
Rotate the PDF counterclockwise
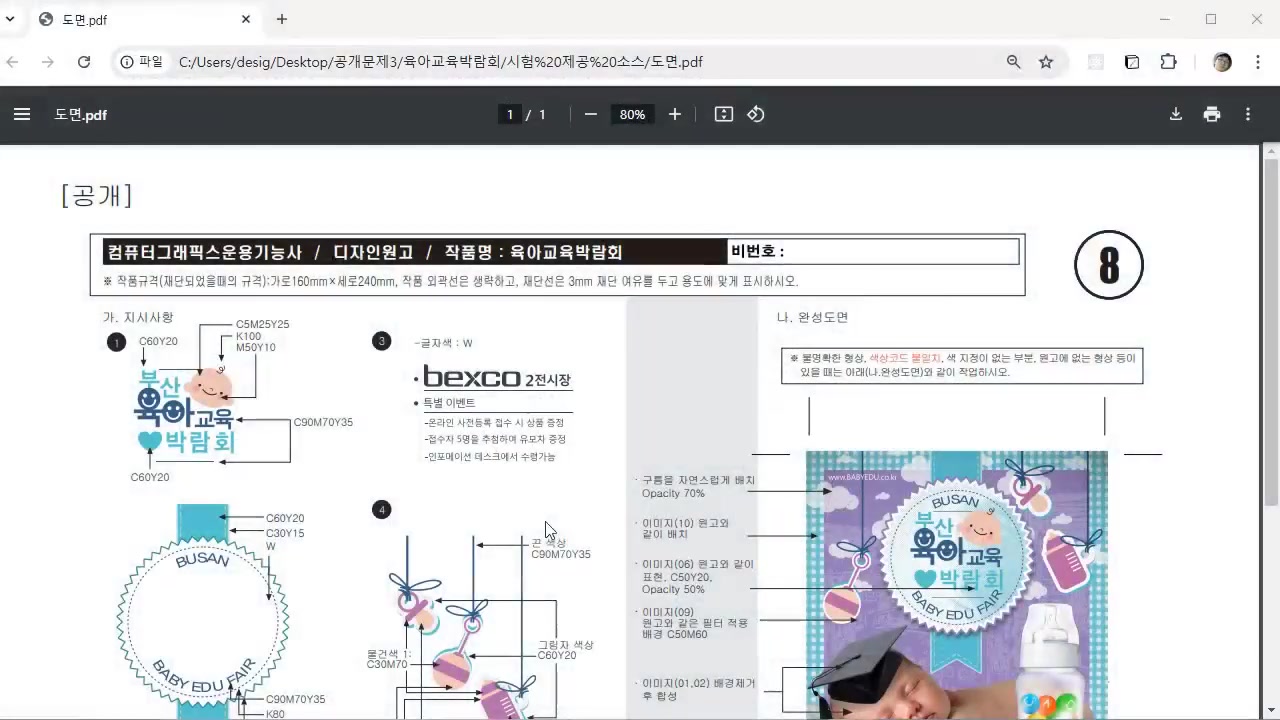pos(756,114)
